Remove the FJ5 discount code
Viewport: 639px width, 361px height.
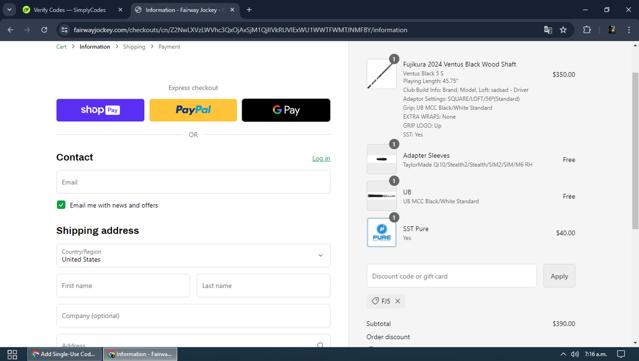click(398, 301)
